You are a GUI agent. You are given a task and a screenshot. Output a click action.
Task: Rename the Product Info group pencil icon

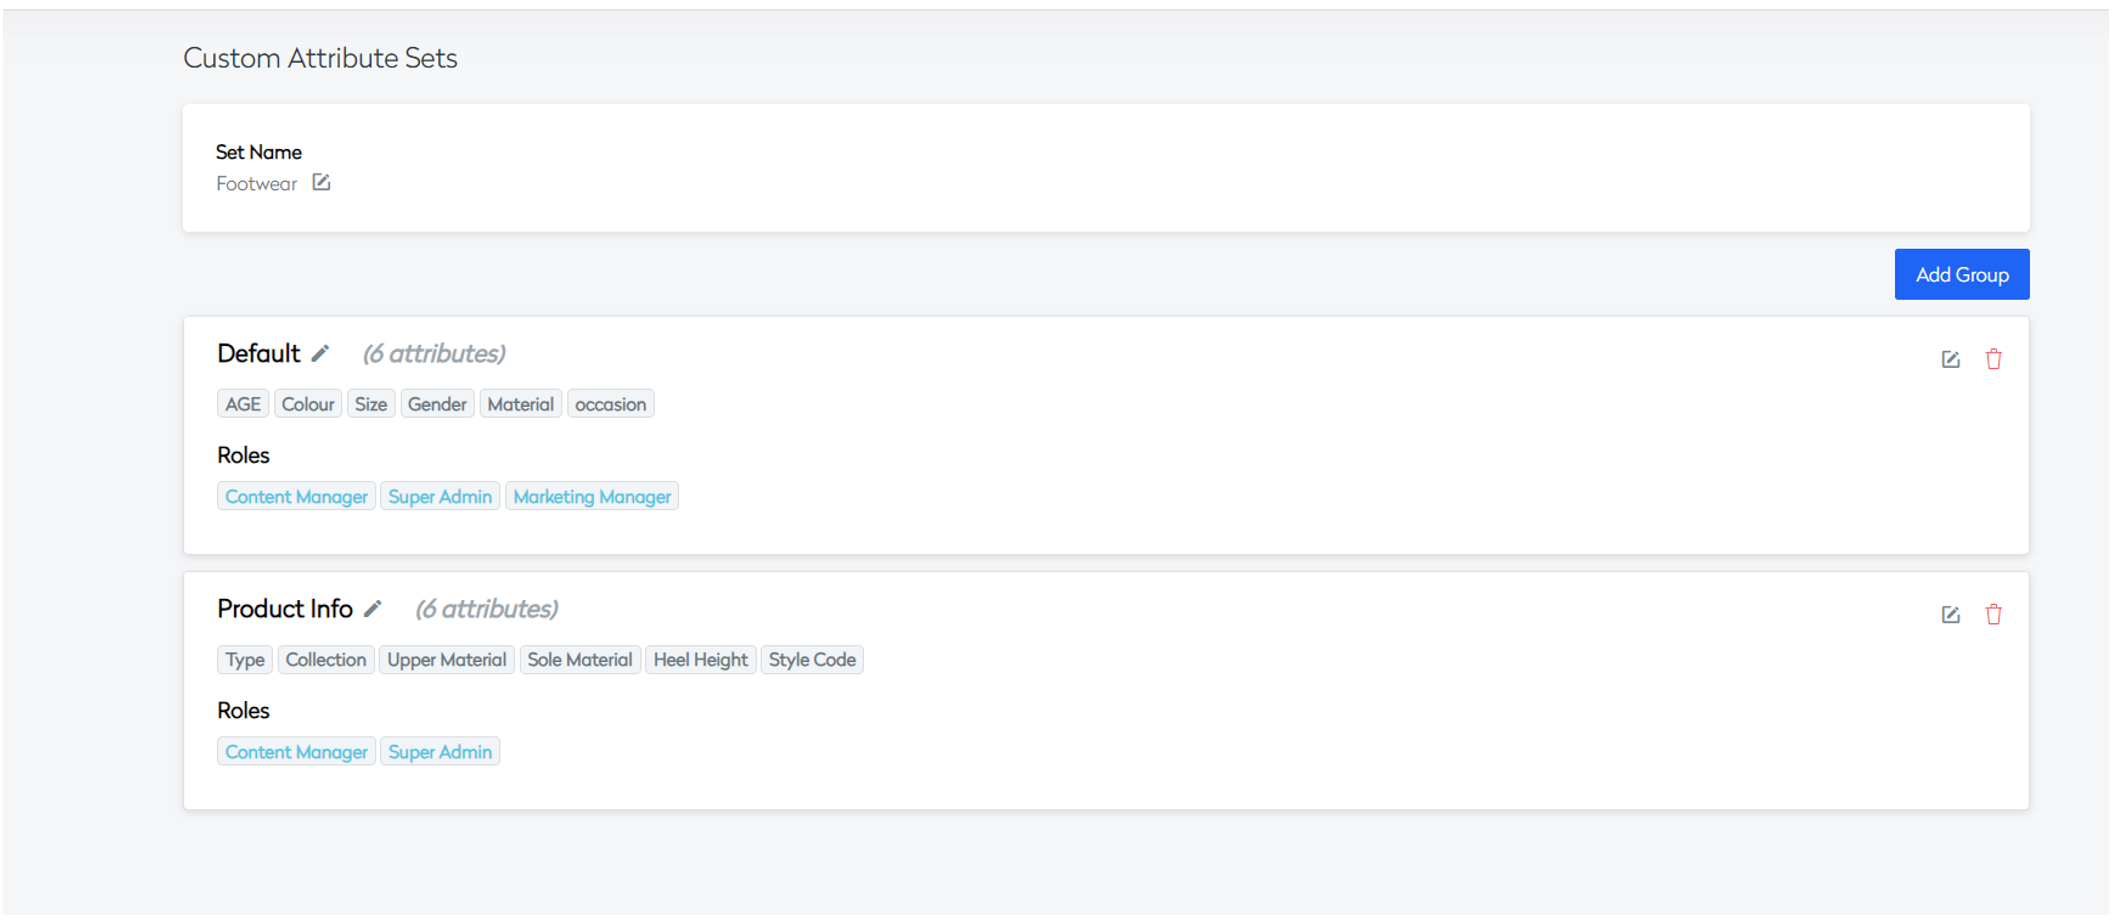[373, 608]
